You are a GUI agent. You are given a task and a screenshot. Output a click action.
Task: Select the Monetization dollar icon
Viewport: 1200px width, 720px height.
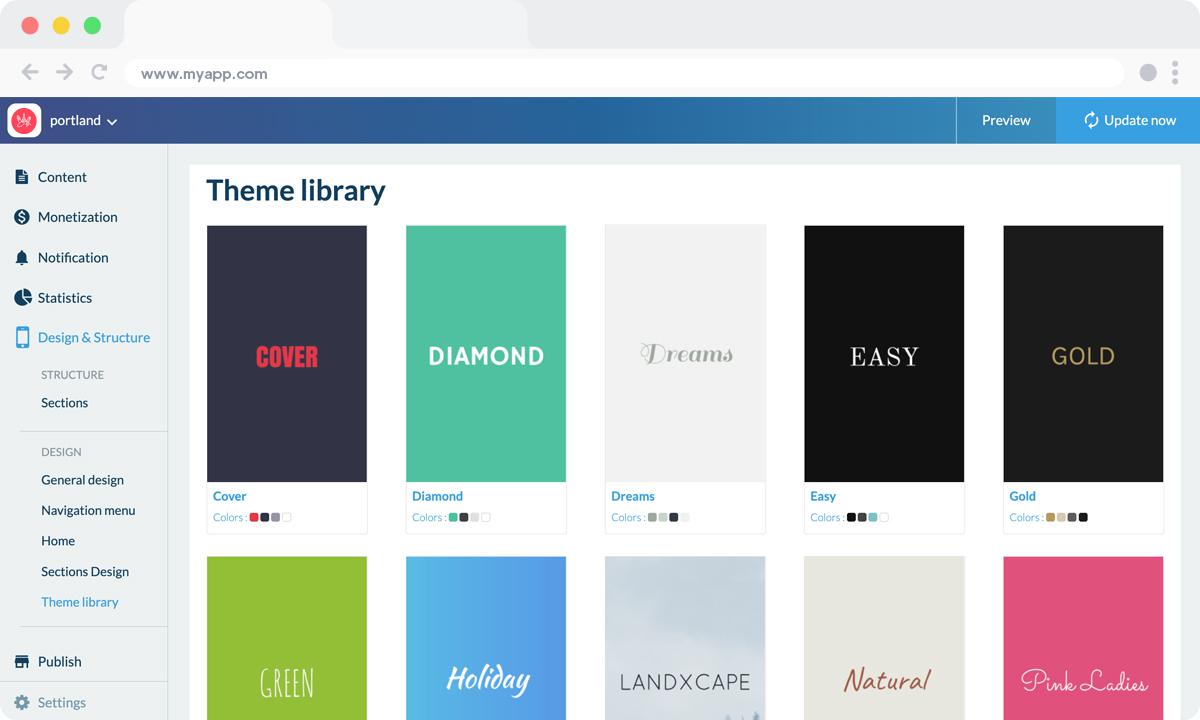tap(22, 217)
